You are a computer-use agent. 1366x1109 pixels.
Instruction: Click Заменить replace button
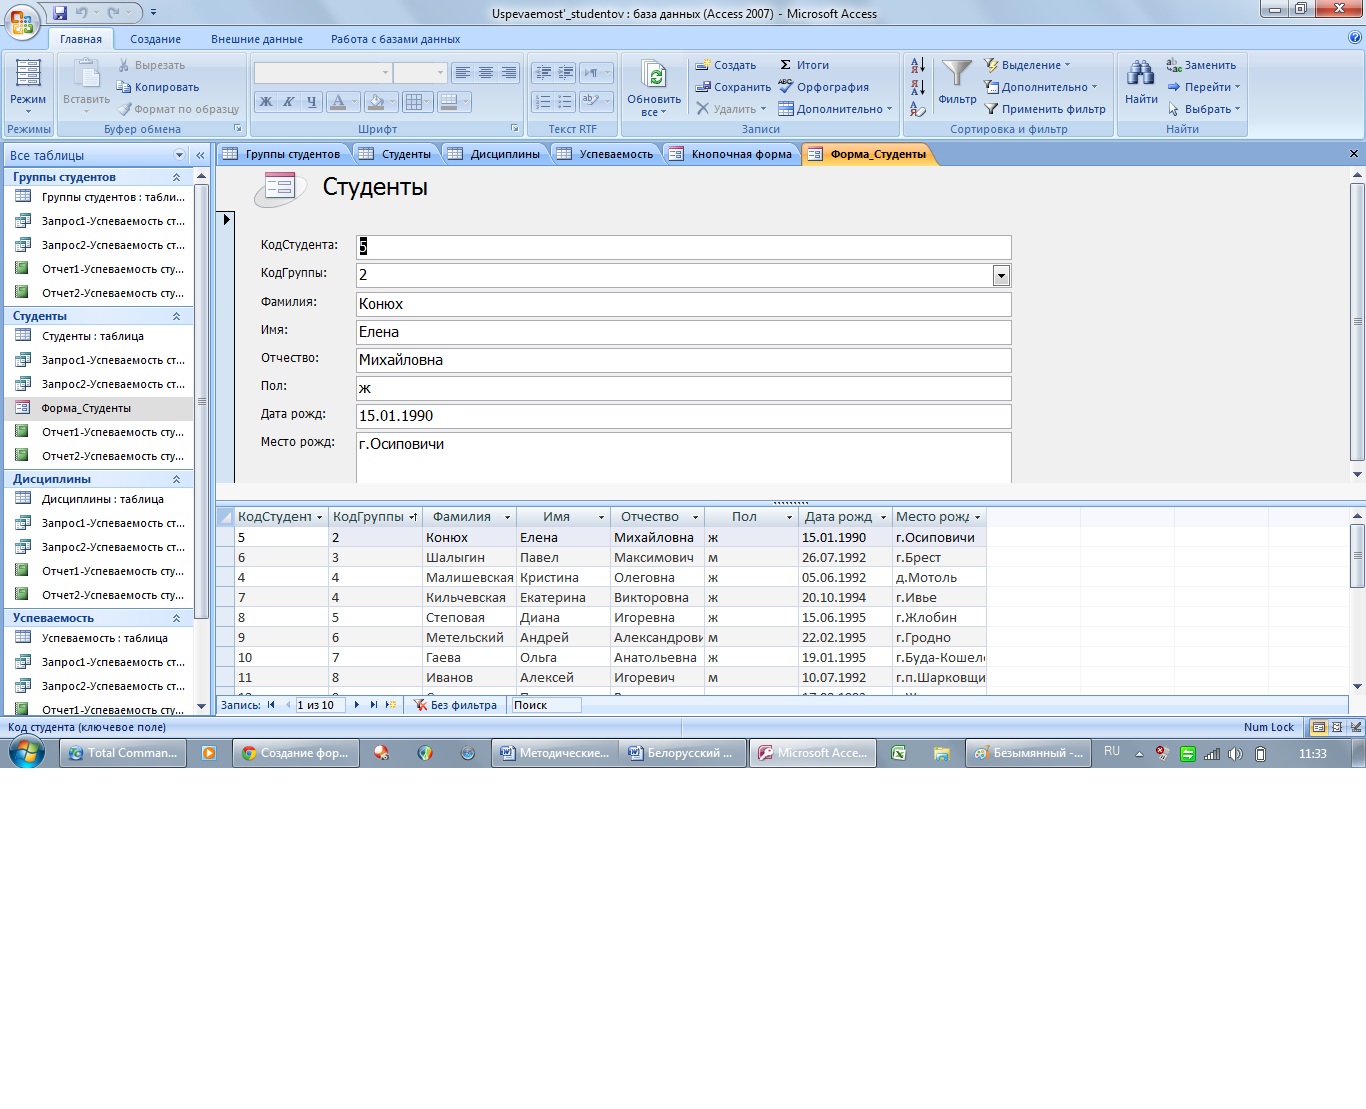1201,65
